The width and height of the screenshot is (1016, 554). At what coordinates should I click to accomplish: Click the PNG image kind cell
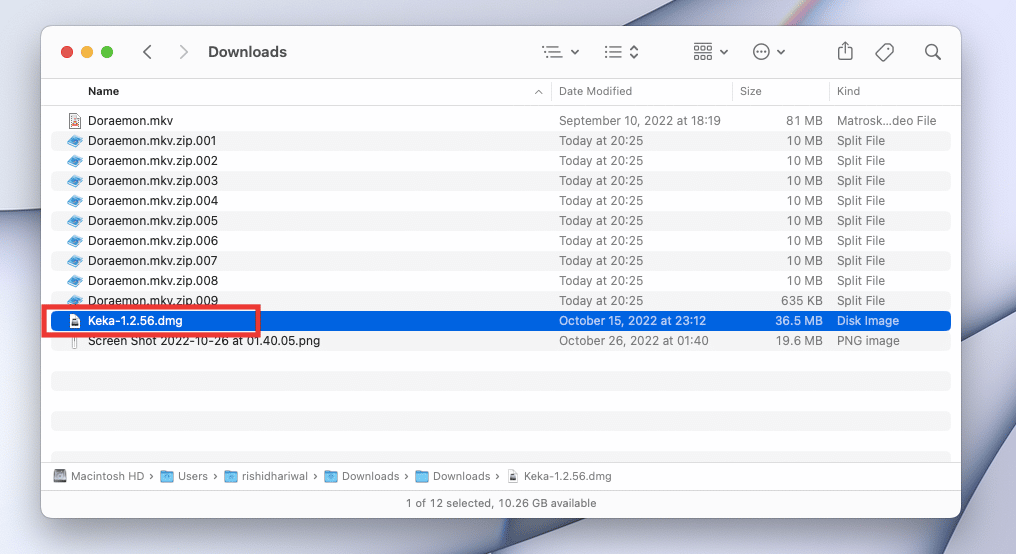tap(868, 341)
